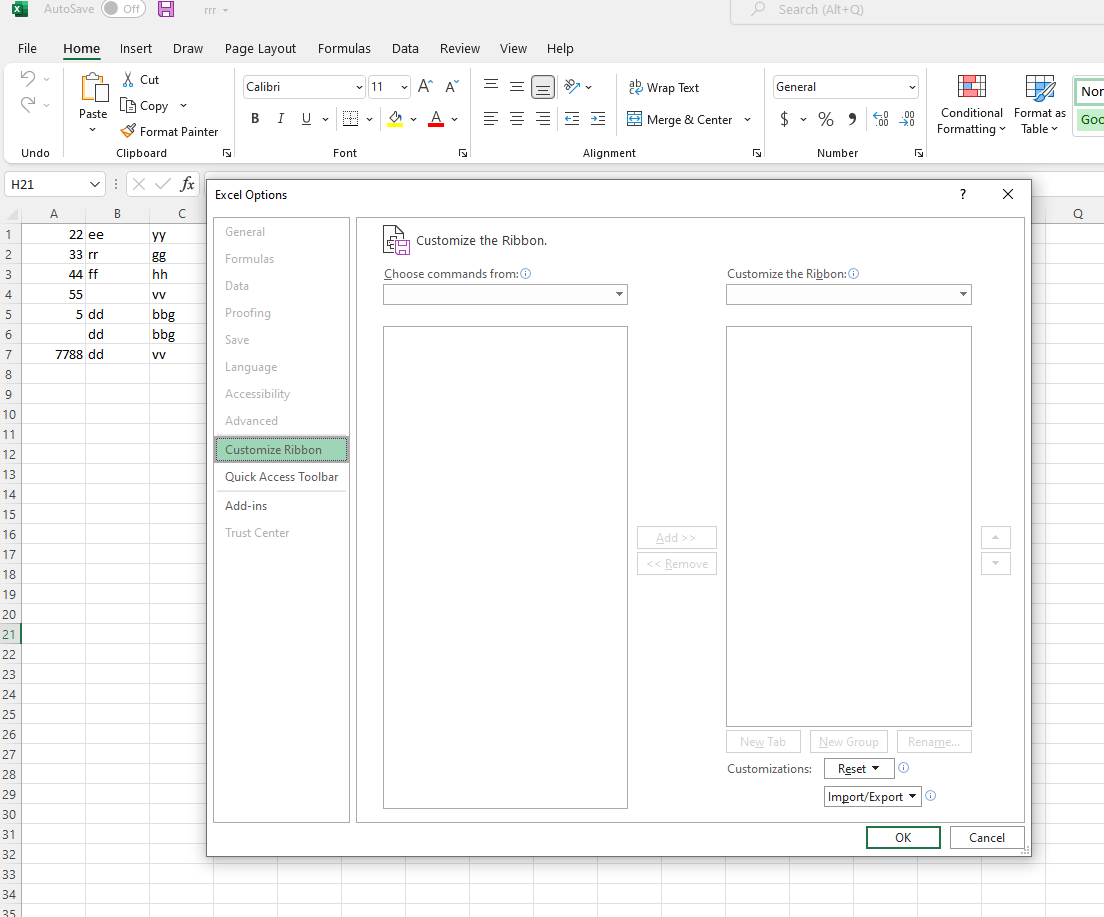Click the Save floppy disk icon
1104x917 pixels.
pyautogui.click(x=166, y=9)
